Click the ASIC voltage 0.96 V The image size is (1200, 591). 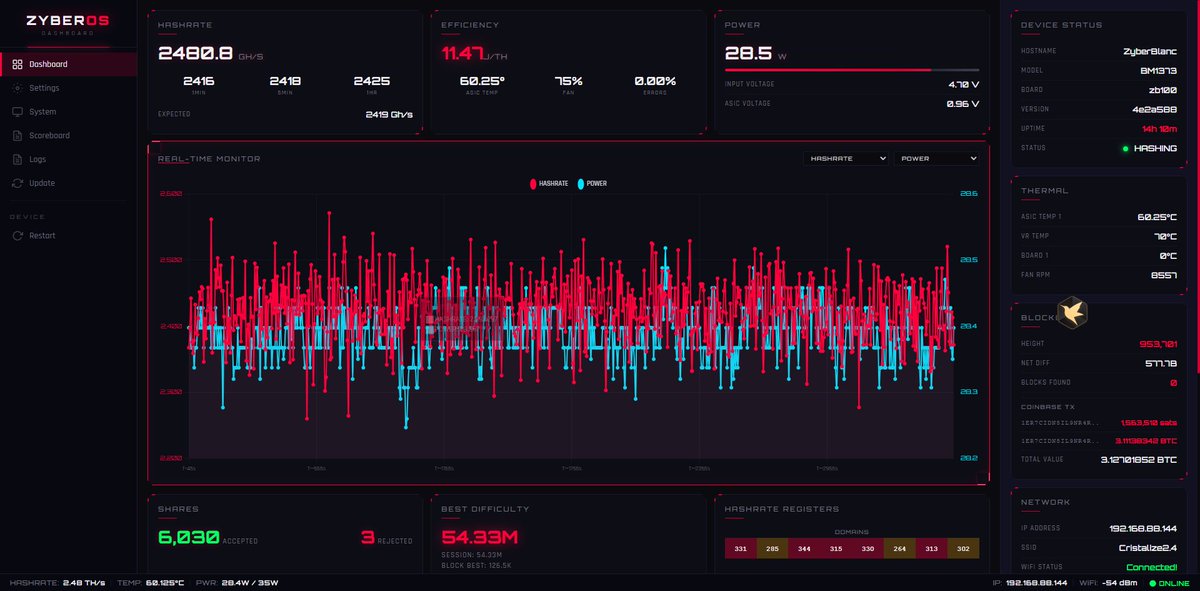point(964,104)
